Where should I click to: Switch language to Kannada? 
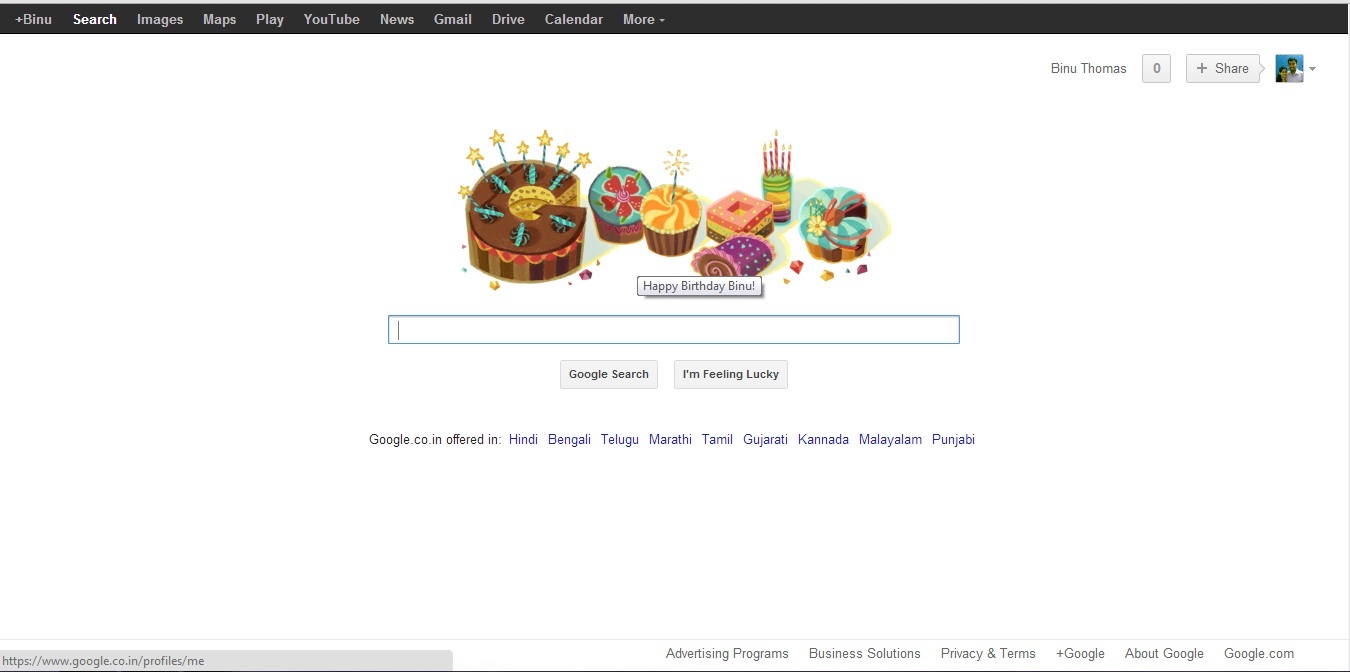823,439
